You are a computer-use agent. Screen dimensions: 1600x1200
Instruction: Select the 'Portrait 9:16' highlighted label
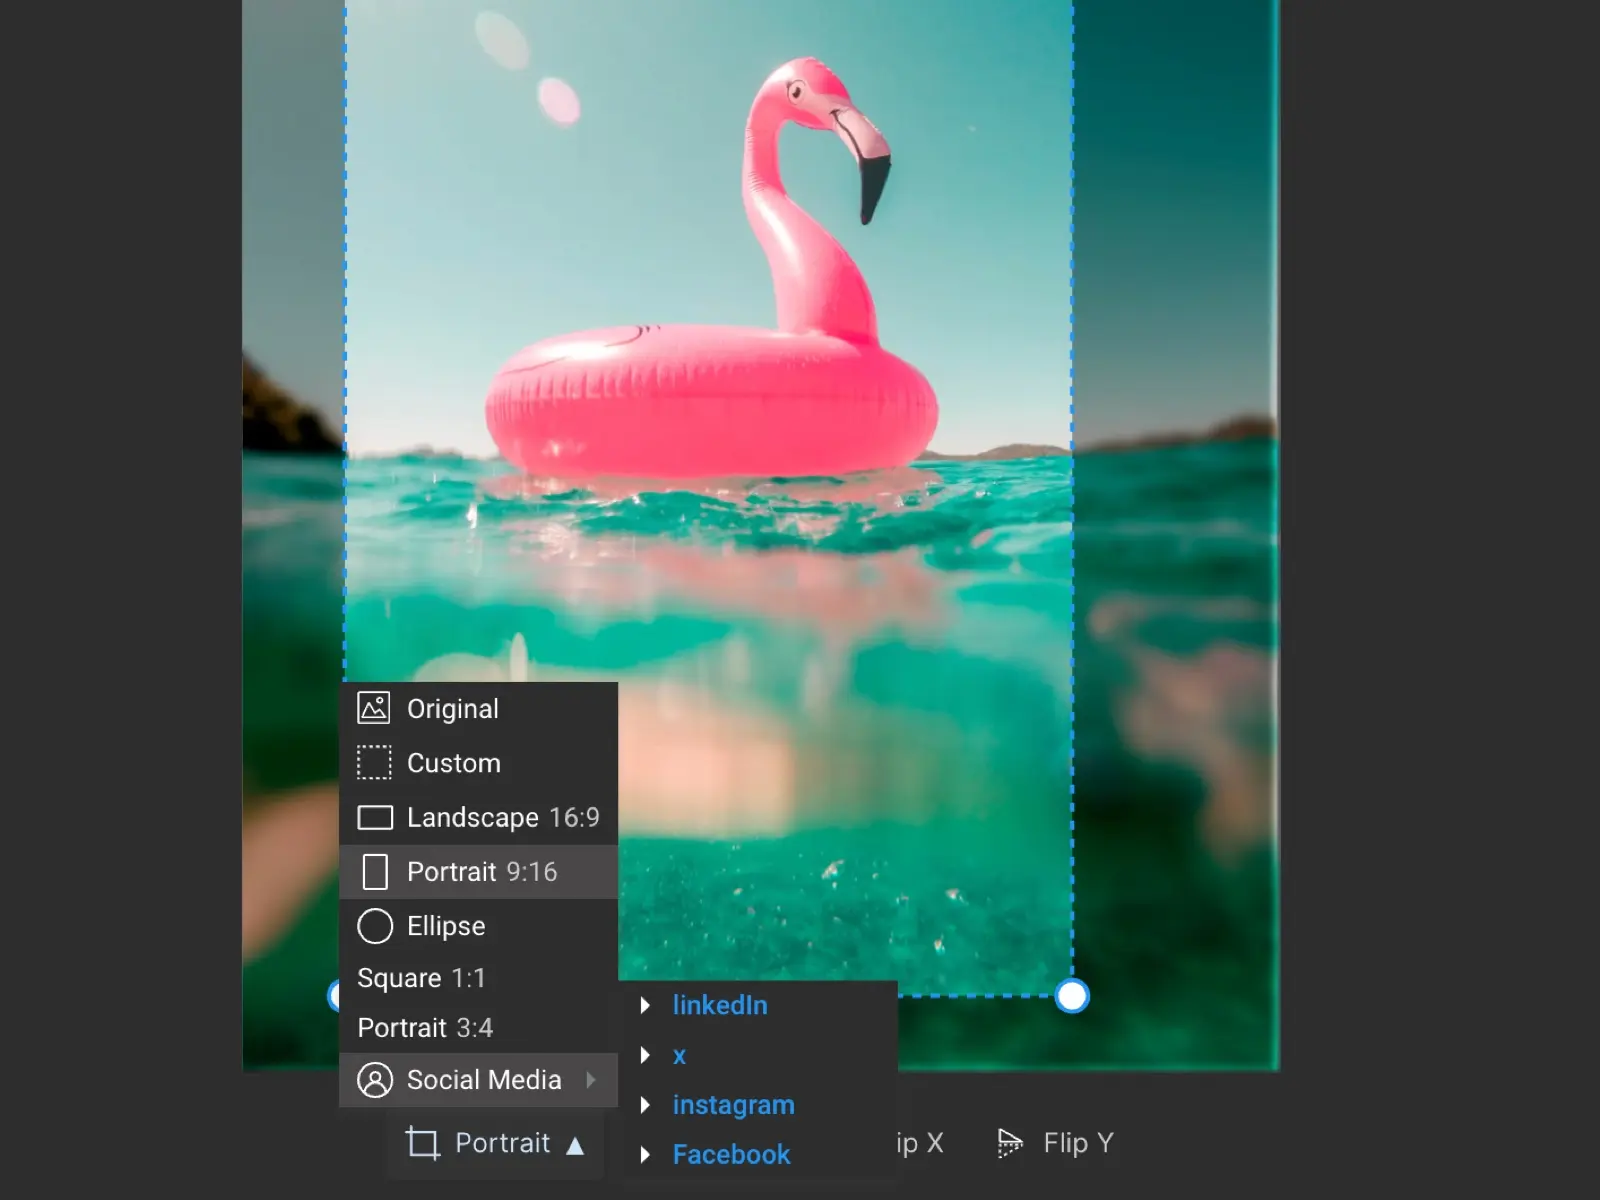click(x=482, y=872)
